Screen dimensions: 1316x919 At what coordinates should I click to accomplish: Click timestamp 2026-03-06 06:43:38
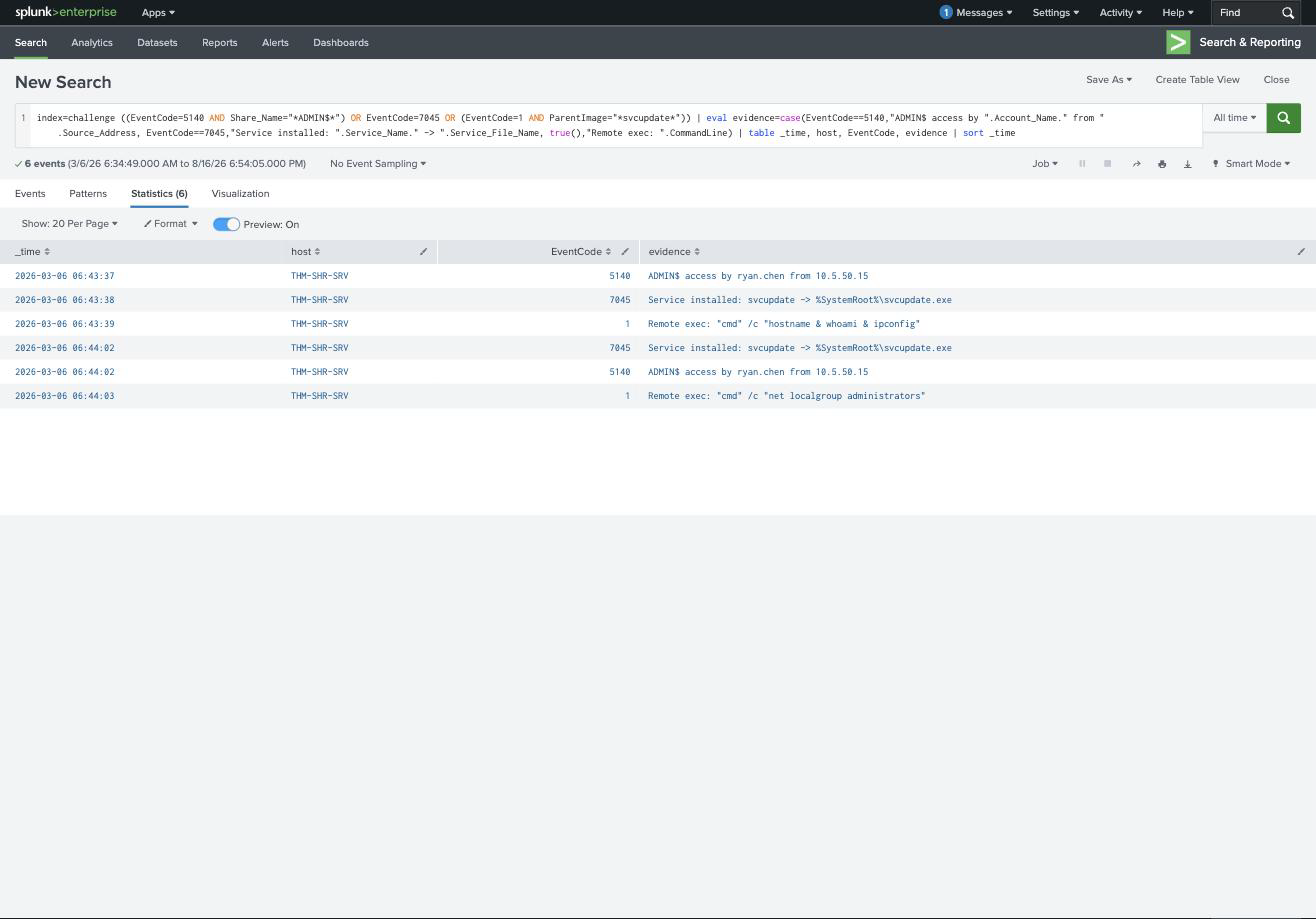[x=65, y=300]
